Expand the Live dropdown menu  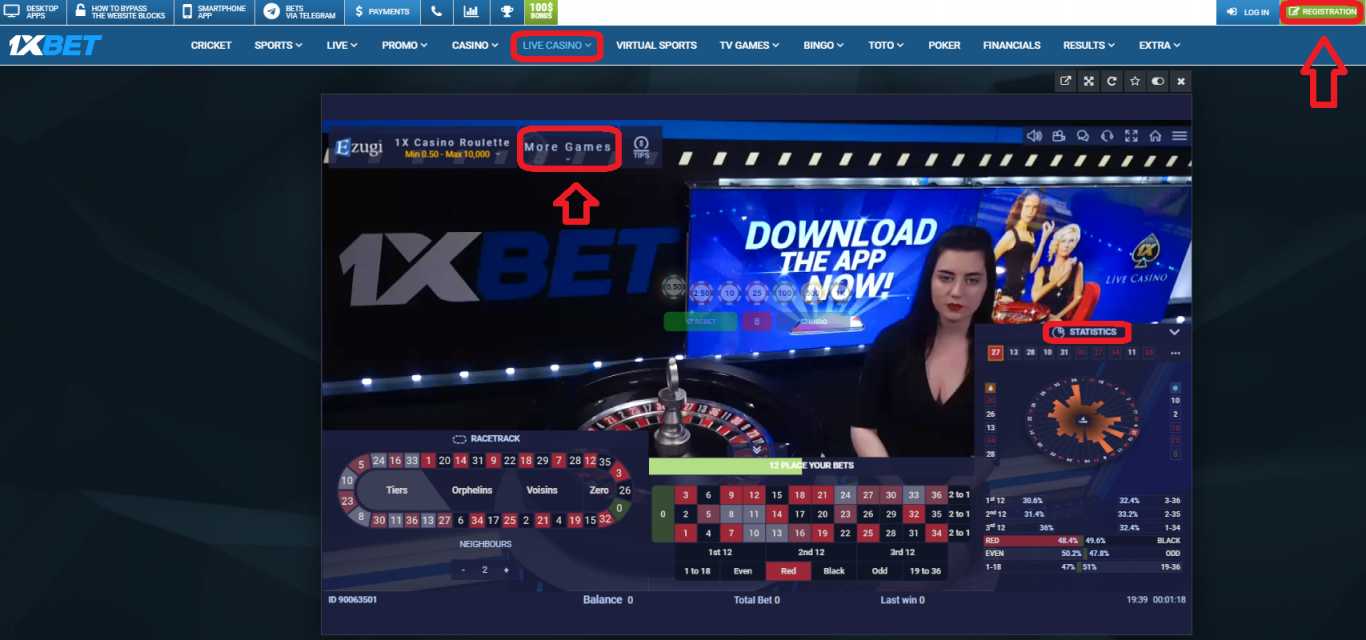342,45
